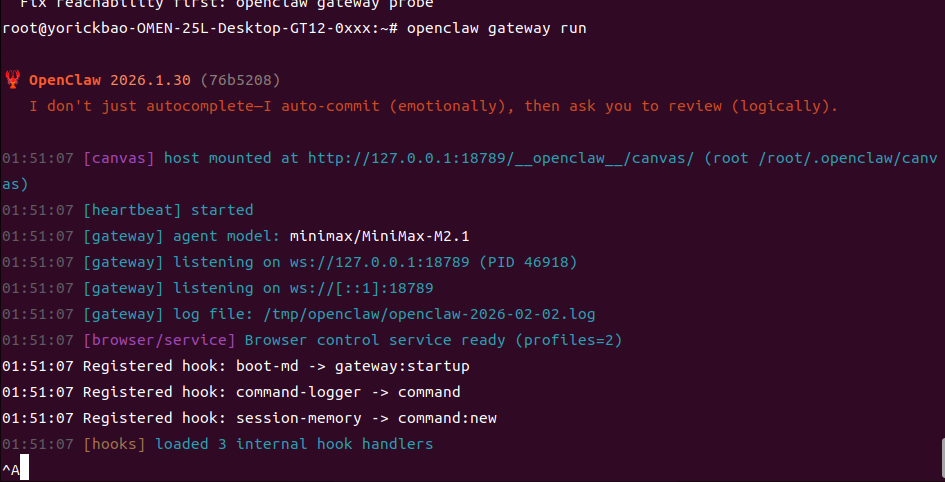Click the [browser/service] log tag
The height and width of the screenshot is (482, 945).
pyautogui.click(x=159, y=340)
